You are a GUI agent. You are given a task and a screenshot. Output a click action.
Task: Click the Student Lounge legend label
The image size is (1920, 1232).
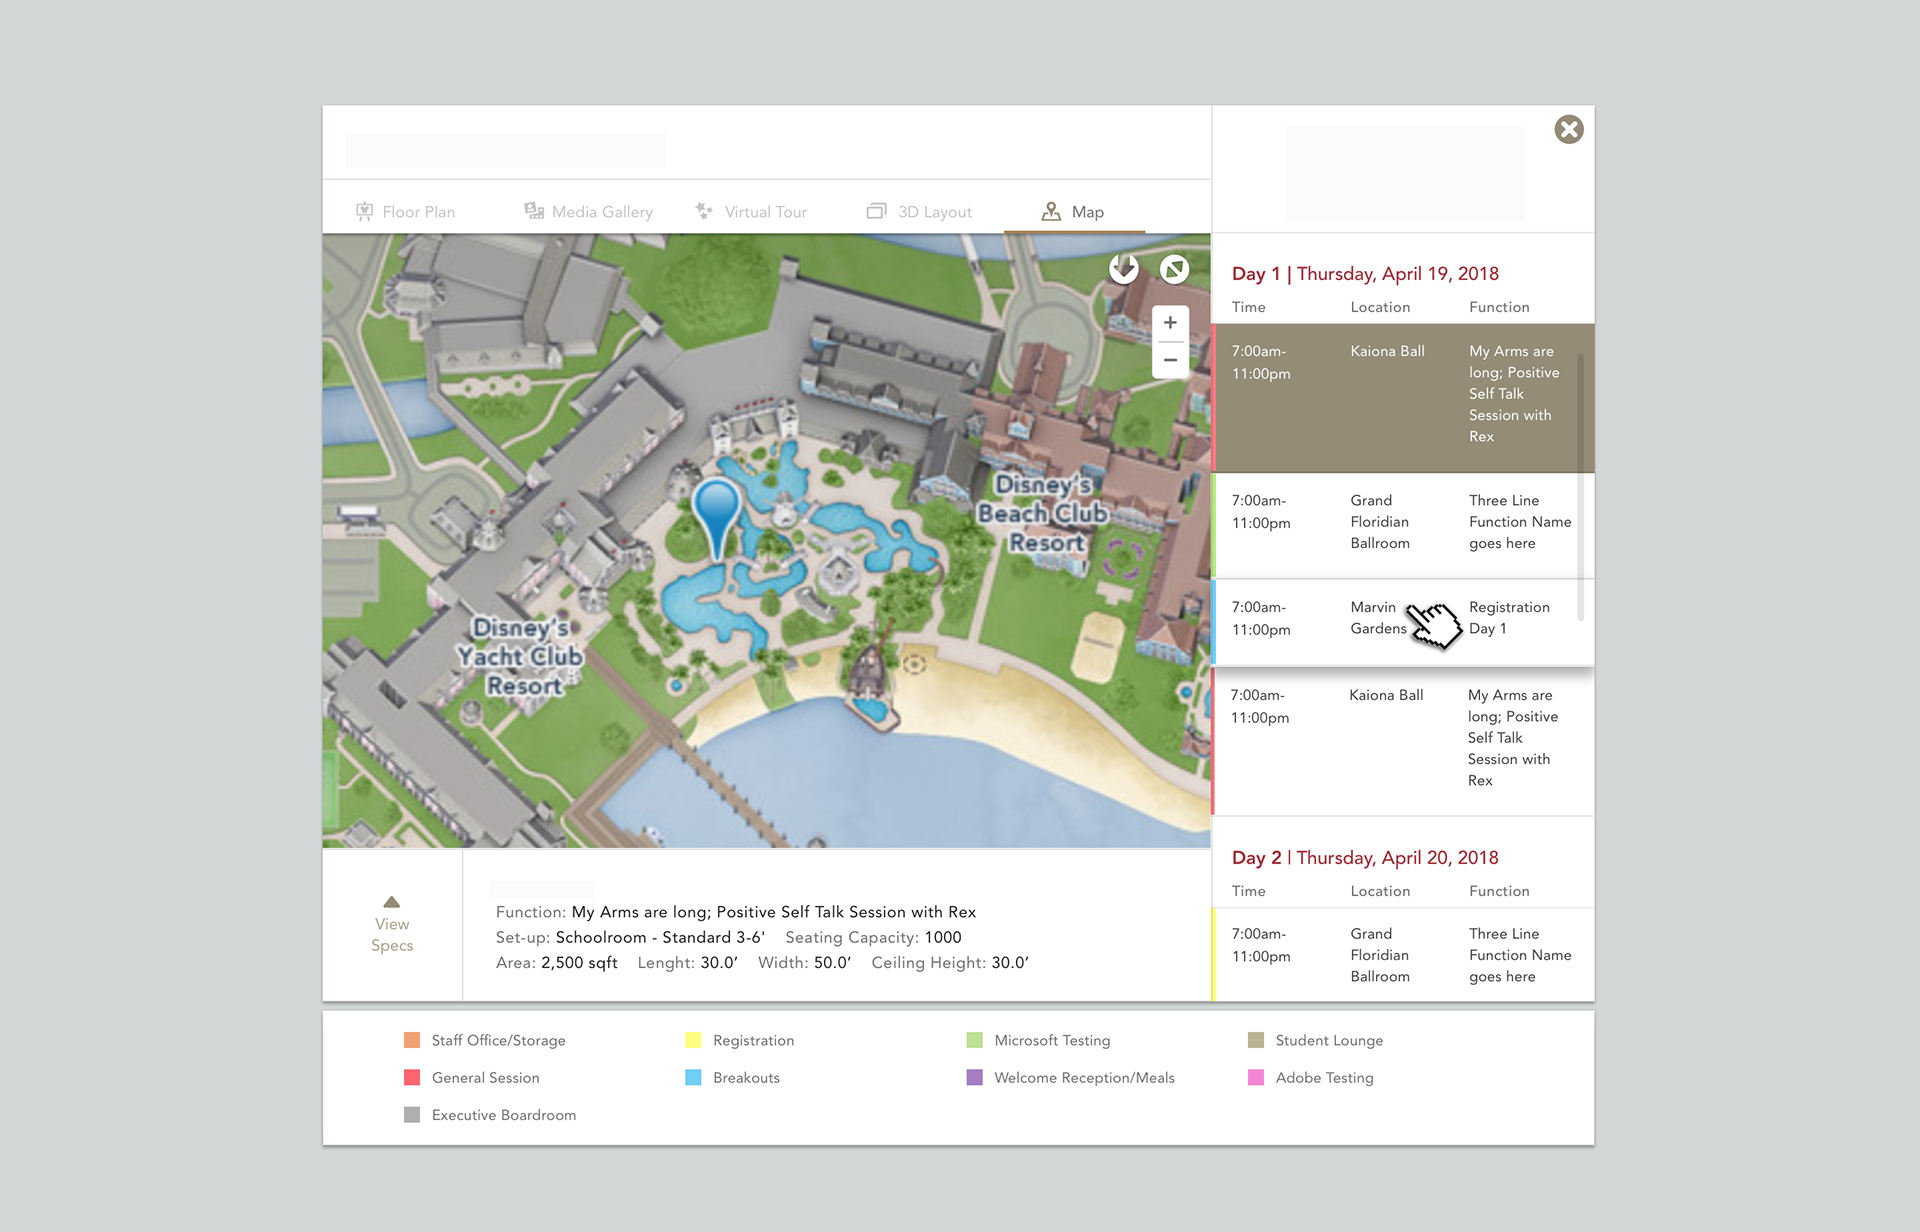1330,1040
